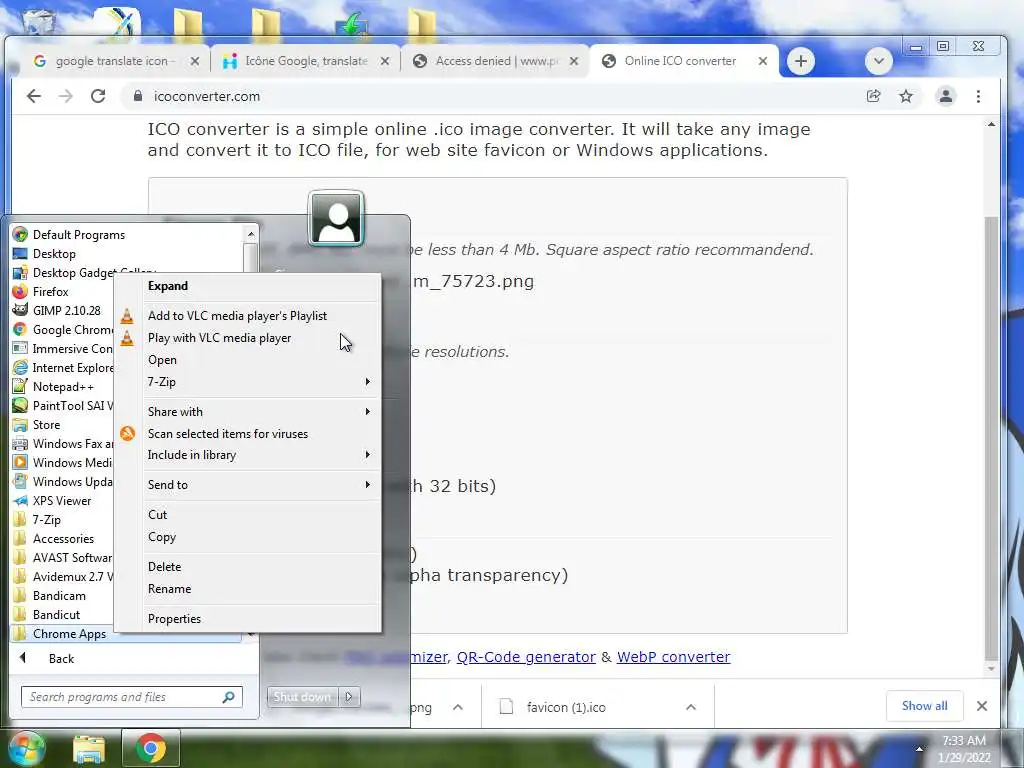Close the Icône Google translate tab
The height and width of the screenshot is (768, 1024).
(x=385, y=61)
